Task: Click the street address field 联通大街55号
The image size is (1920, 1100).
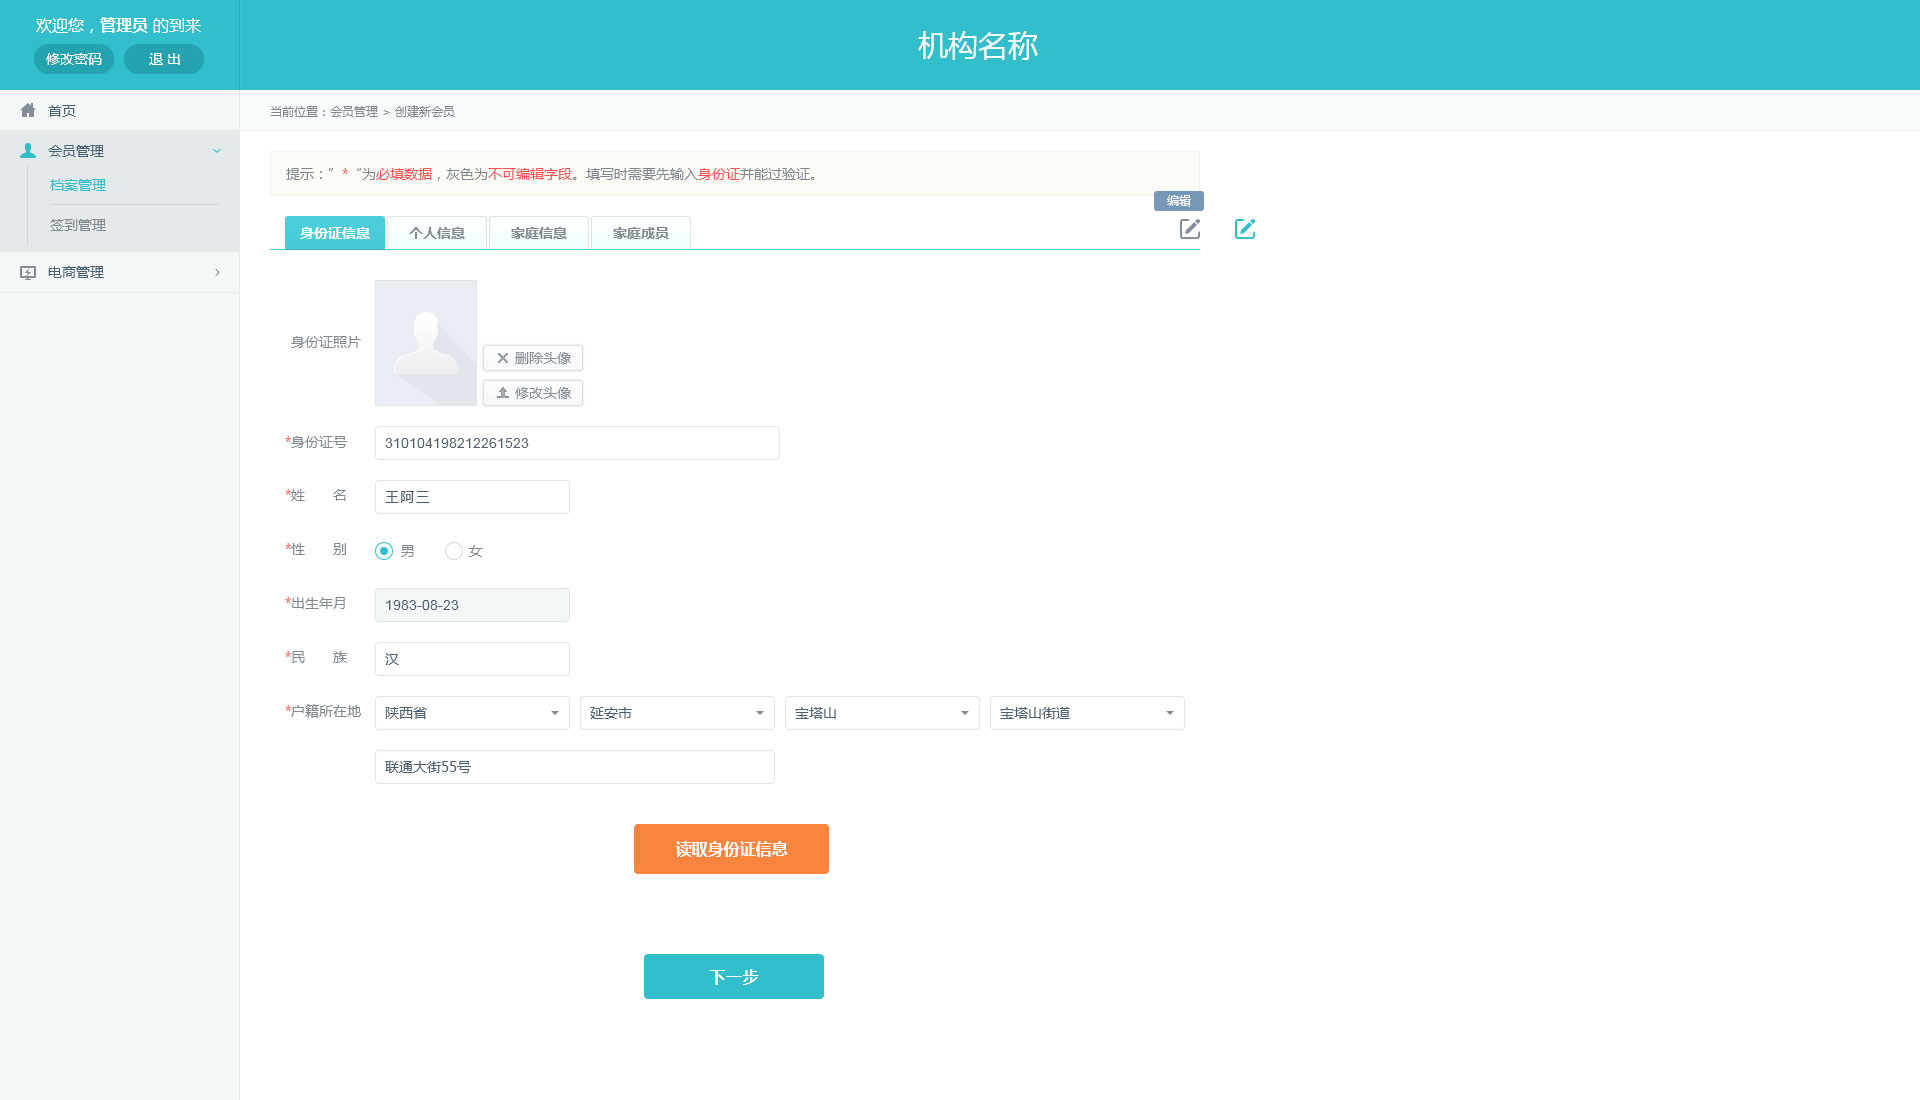Action: tap(575, 767)
